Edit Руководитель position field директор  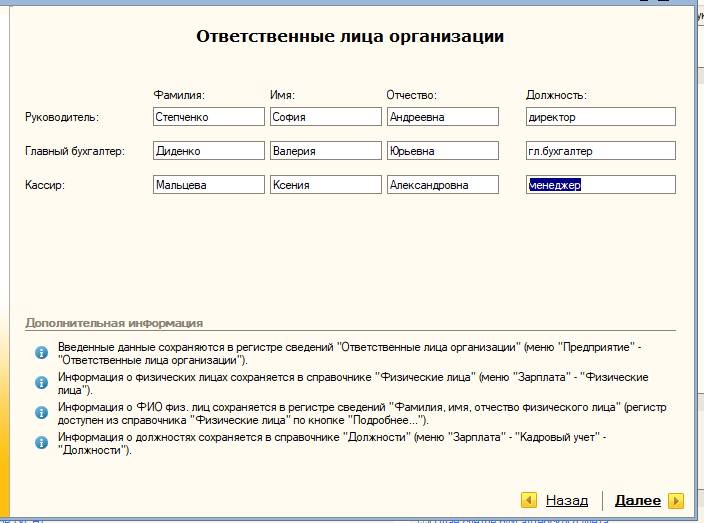coord(601,117)
